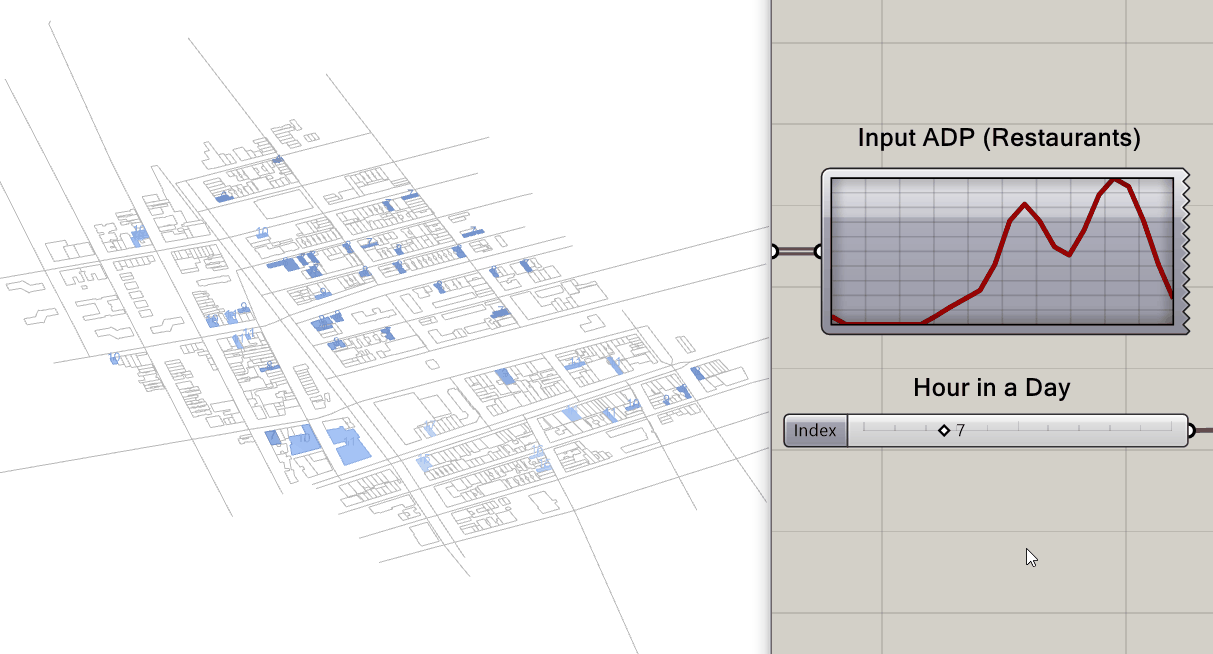Click the first, lower peak of the red curve
The width and height of the screenshot is (1213, 654).
click(x=1025, y=205)
